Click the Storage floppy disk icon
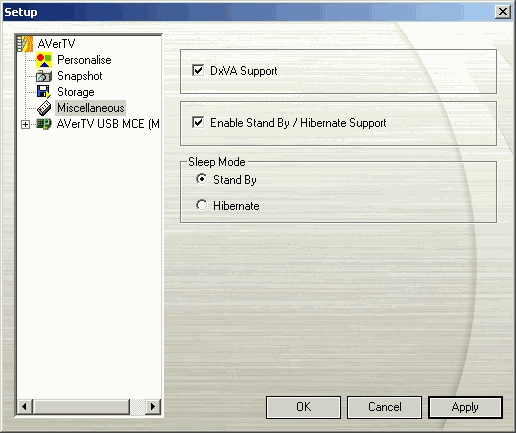This screenshot has width=516, height=433. point(44,92)
